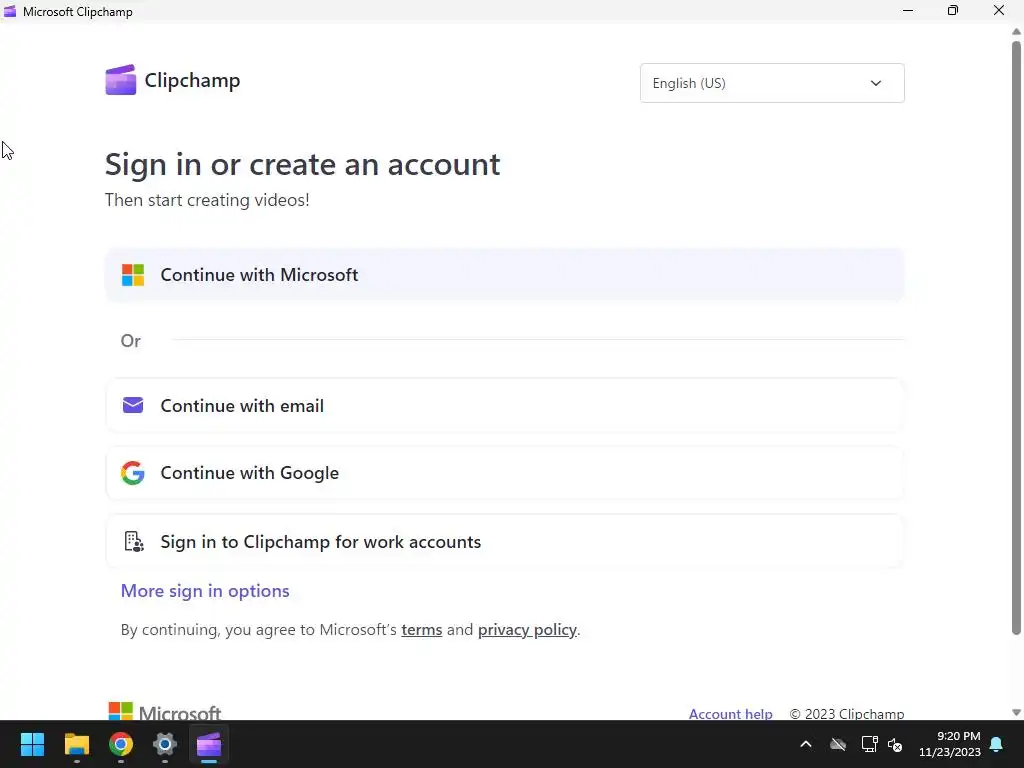Click the vertical scrollbar thumb

1016,338
